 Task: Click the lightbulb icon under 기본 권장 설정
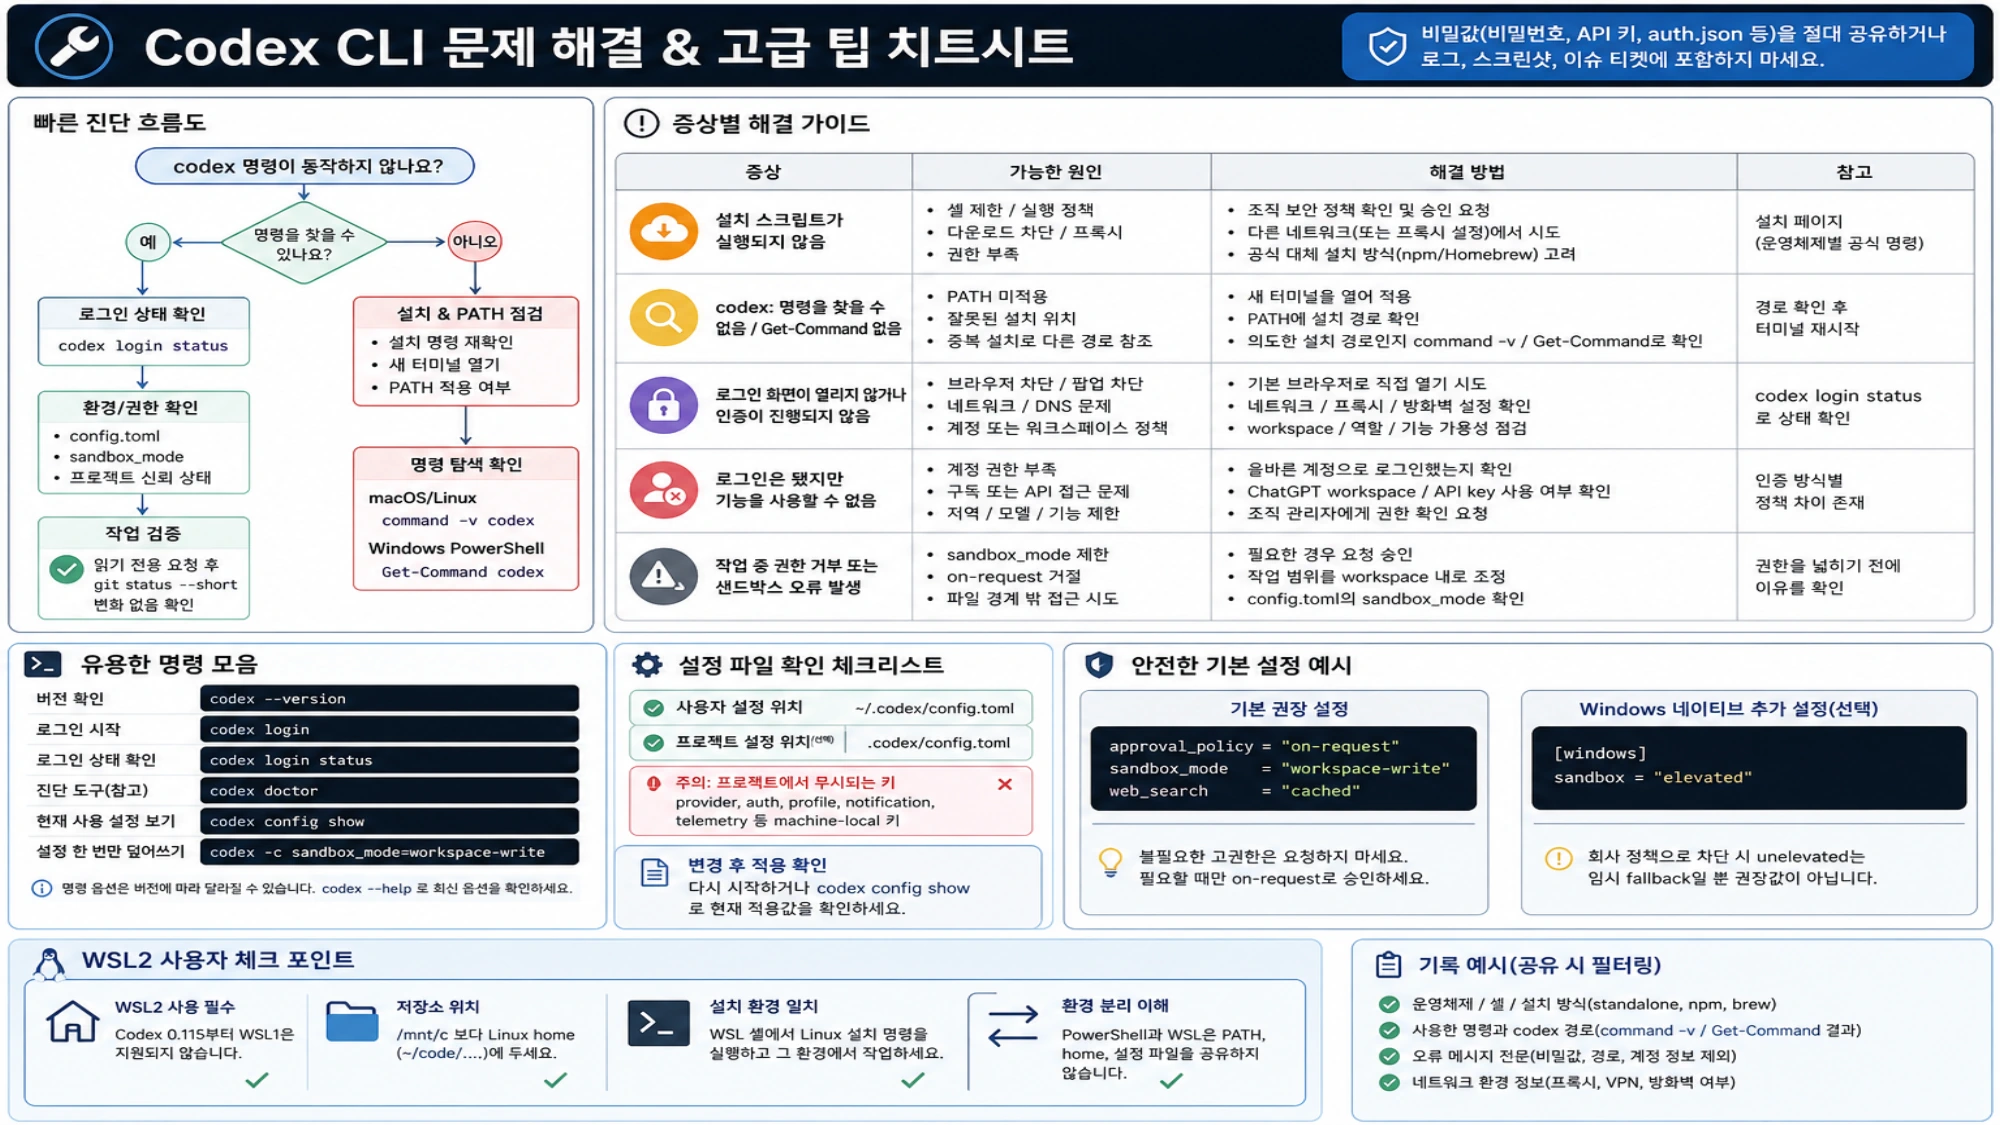(1110, 862)
